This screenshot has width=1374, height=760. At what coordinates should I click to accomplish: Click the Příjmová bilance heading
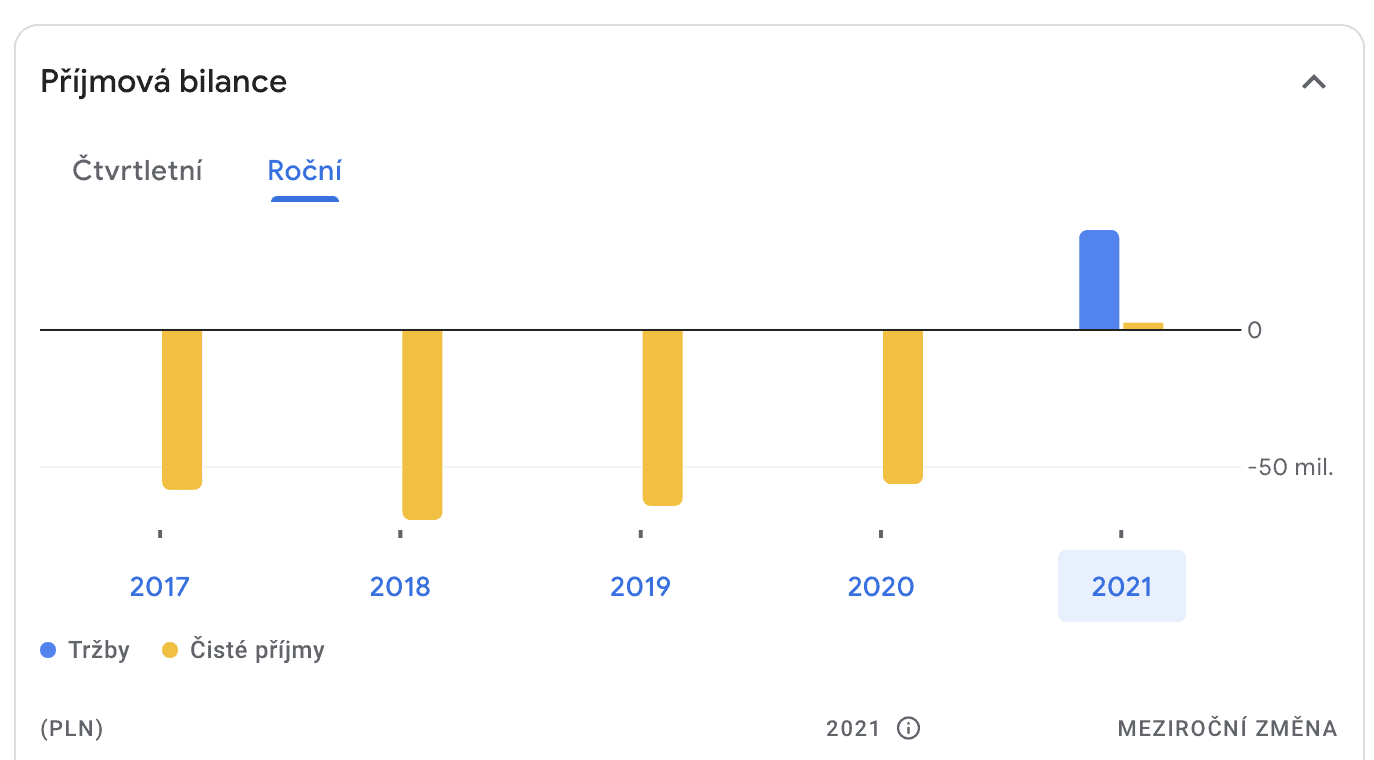coord(164,82)
